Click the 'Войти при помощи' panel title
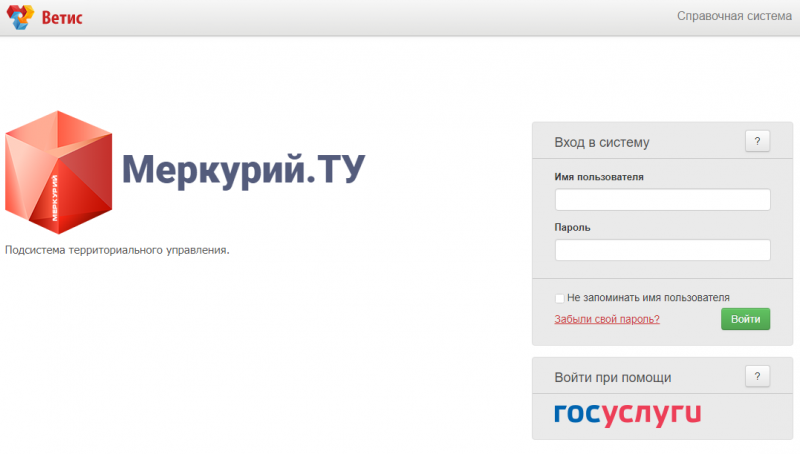This screenshot has height=454, width=800. (613, 377)
